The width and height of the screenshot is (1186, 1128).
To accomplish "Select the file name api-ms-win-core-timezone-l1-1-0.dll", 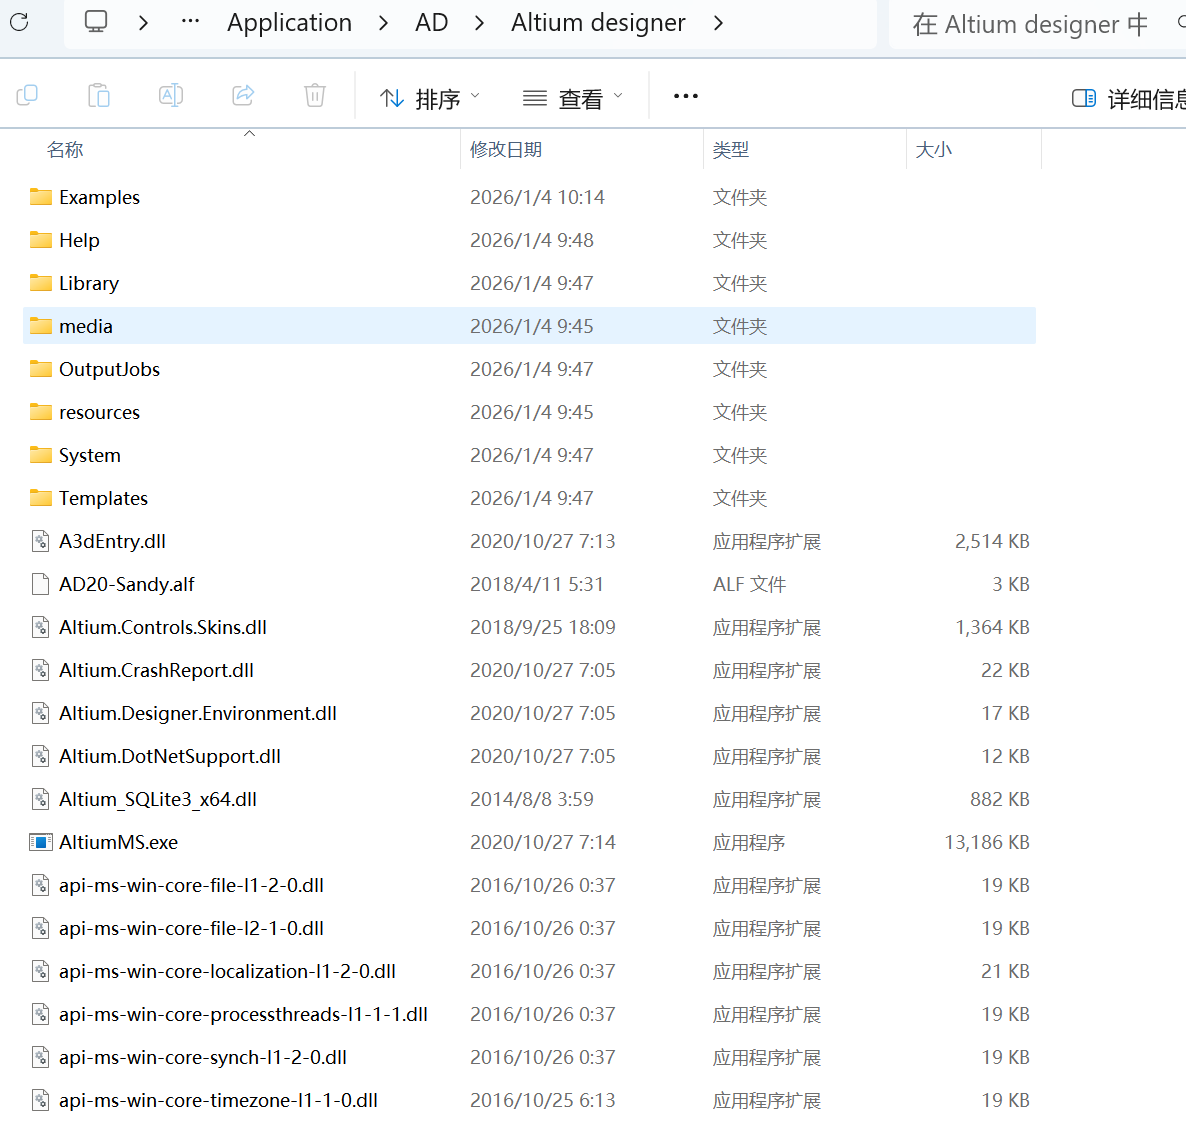I will click(x=219, y=1100).
